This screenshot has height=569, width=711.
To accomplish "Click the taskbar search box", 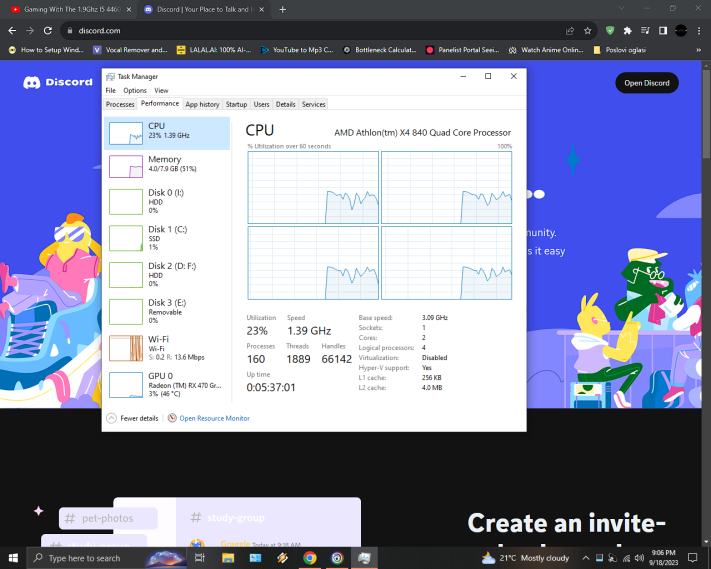I will click(x=107, y=558).
